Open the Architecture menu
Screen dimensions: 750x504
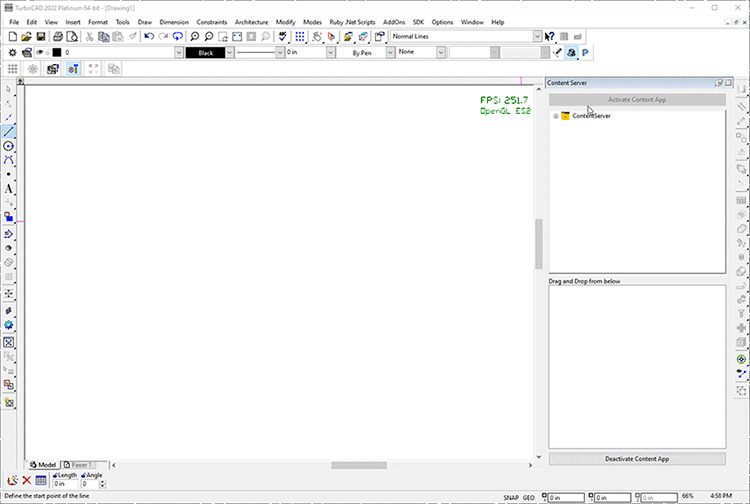(251, 22)
